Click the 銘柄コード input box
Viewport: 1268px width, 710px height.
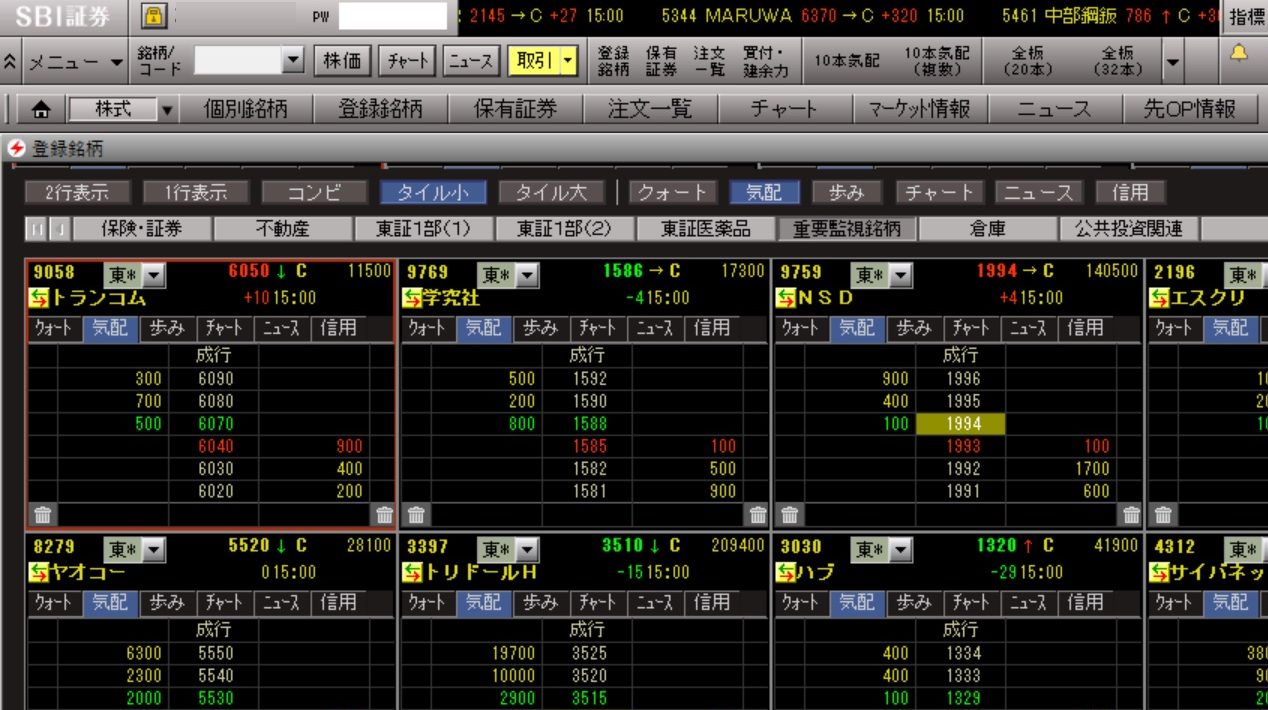pyautogui.click(x=238, y=61)
